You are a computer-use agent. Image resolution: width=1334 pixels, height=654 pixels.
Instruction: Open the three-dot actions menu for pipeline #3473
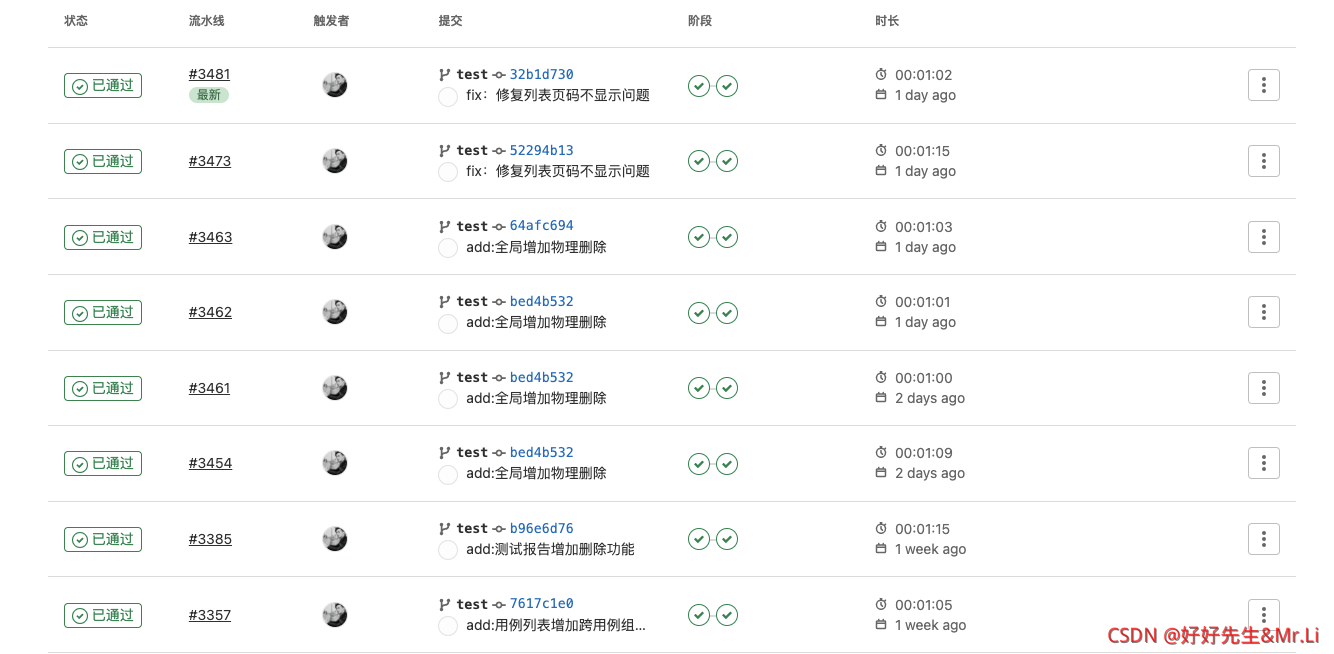[x=1264, y=161]
